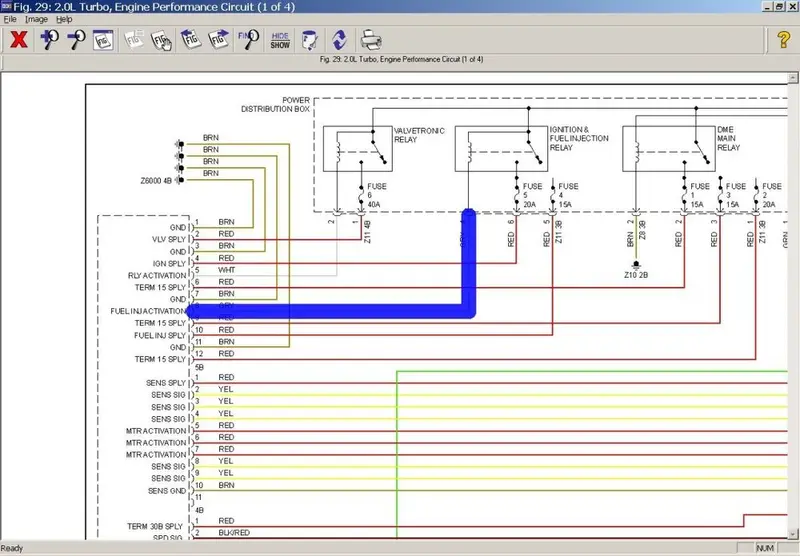Select the Fuse 3 15A label

pyautogui.click(x=735, y=195)
